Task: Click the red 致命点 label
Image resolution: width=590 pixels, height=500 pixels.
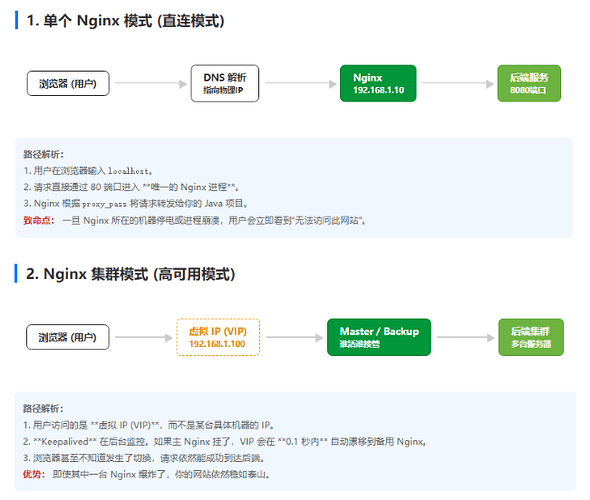Action: pos(39,220)
